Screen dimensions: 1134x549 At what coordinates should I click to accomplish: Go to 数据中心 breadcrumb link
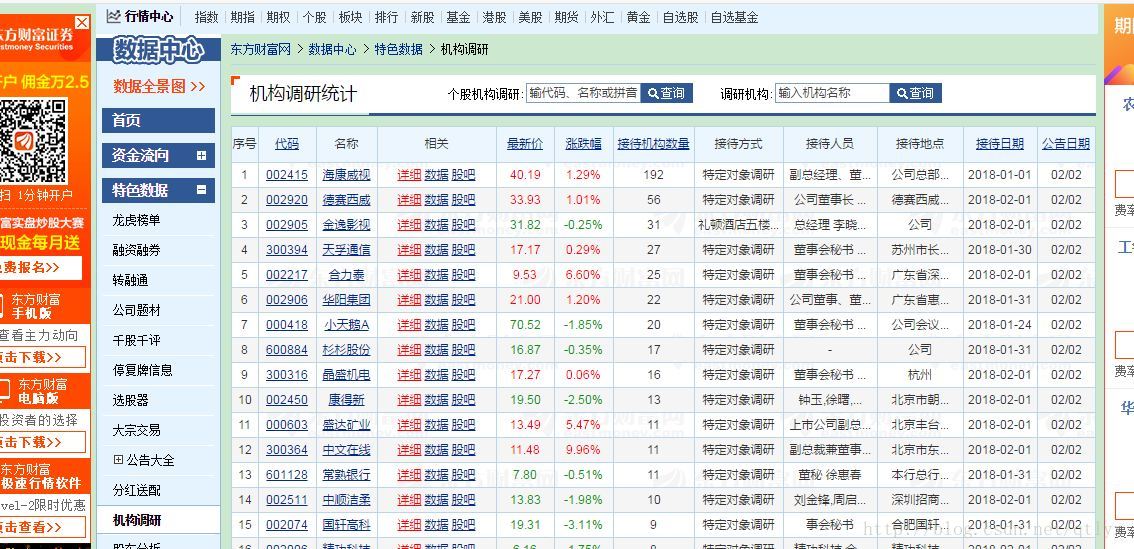click(332, 49)
